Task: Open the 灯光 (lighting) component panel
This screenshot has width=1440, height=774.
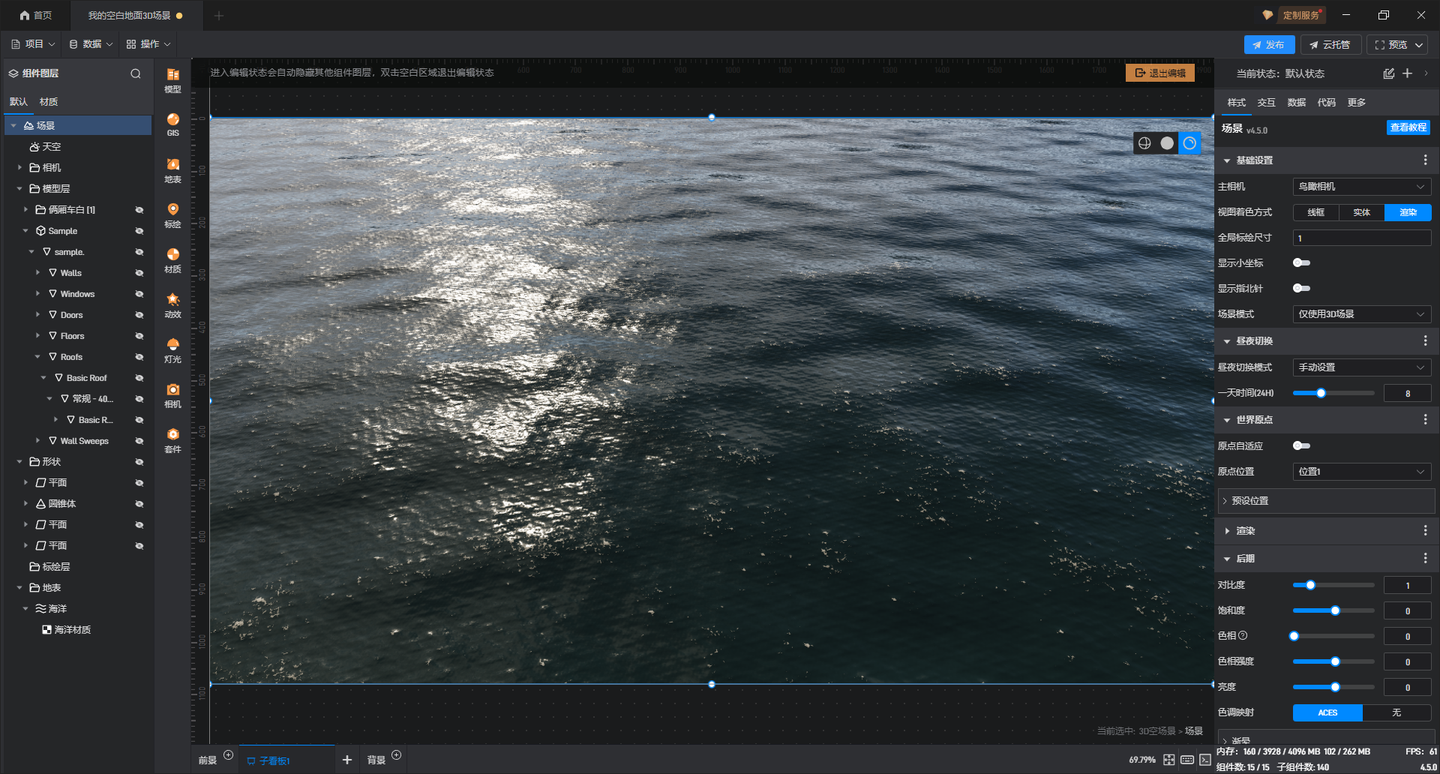Action: pos(173,350)
